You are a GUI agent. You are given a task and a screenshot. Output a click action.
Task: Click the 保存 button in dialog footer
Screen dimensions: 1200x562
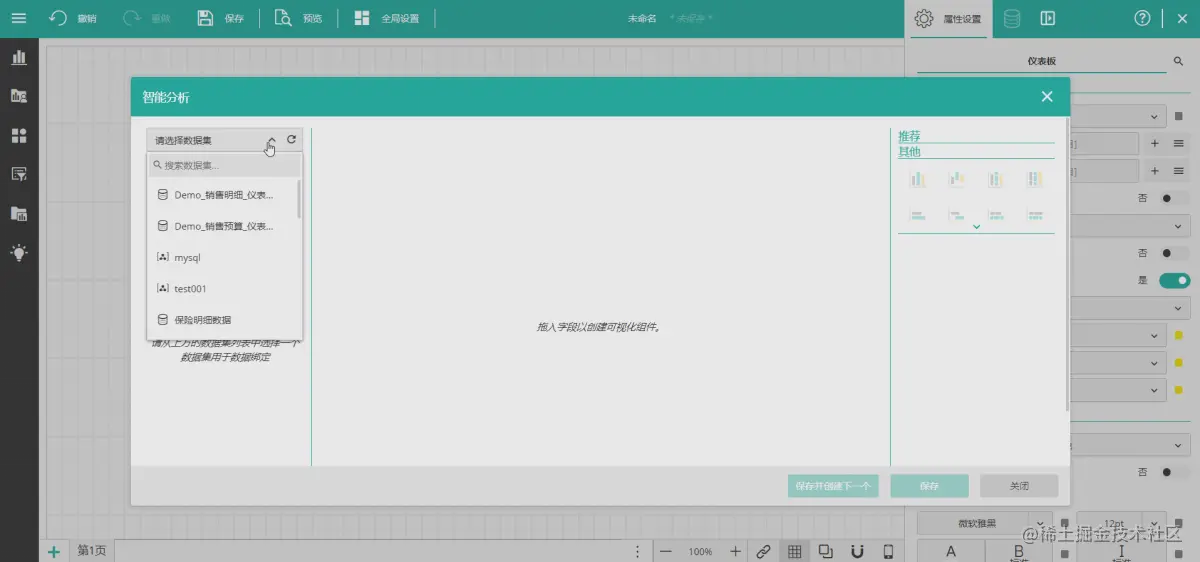930,486
